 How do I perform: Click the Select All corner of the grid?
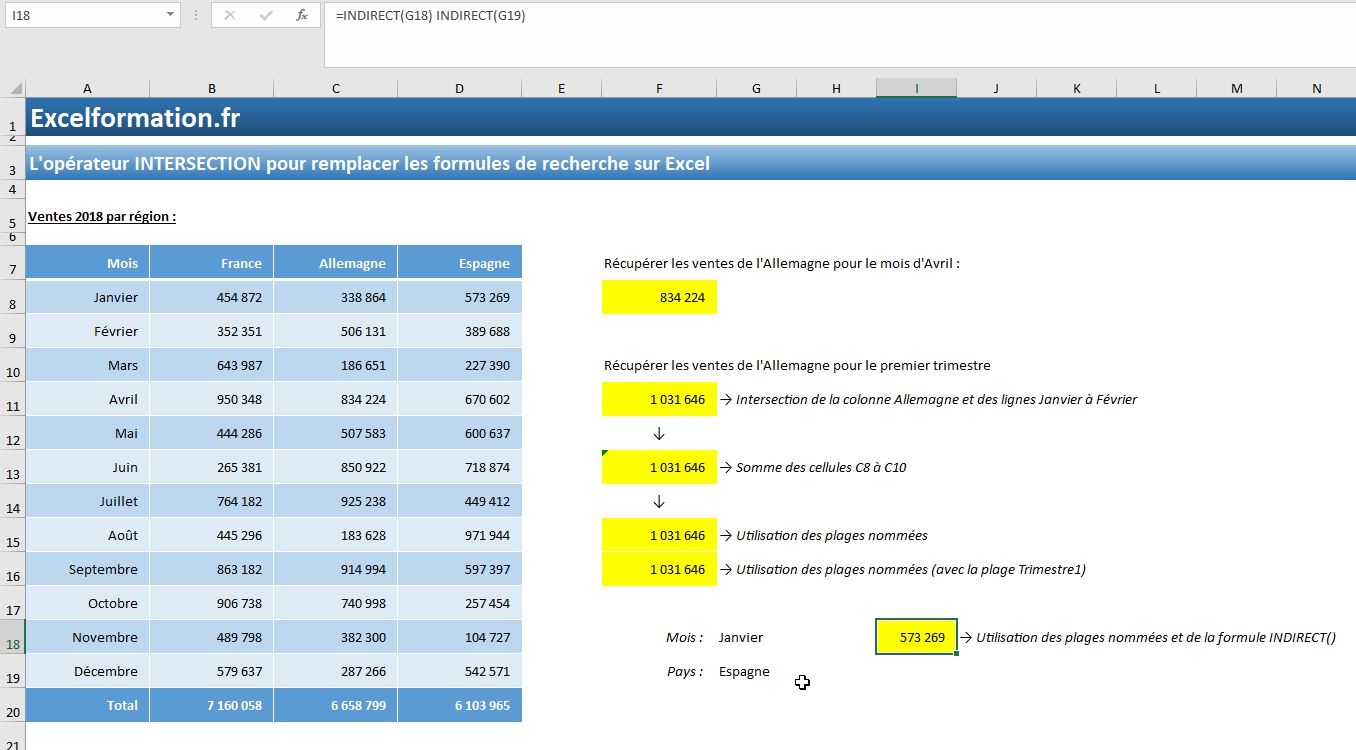12,88
